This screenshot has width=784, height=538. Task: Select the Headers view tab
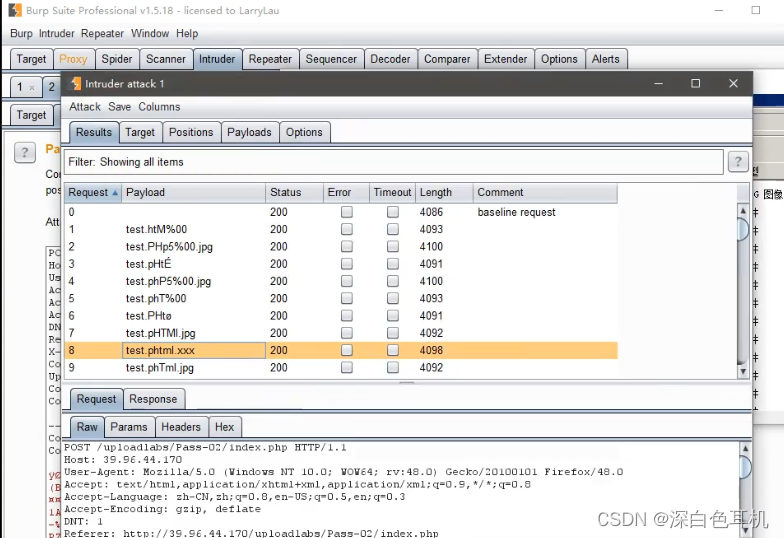[x=181, y=427]
